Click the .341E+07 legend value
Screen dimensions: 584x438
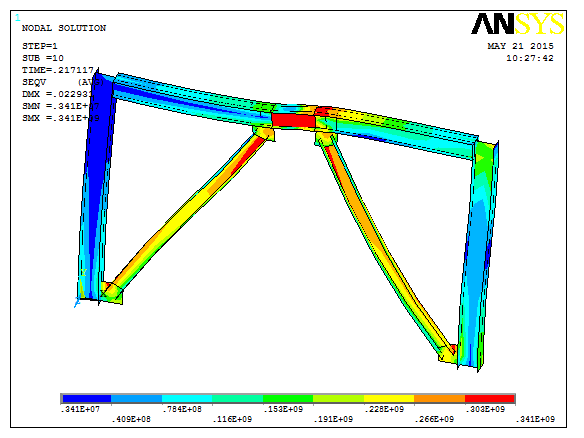coord(80,409)
